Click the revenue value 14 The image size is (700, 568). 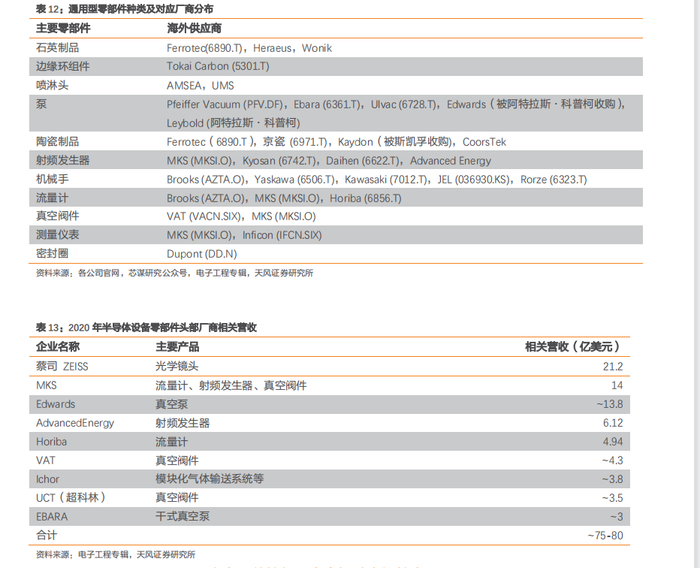pyautogui.click(x=617, y=385)
